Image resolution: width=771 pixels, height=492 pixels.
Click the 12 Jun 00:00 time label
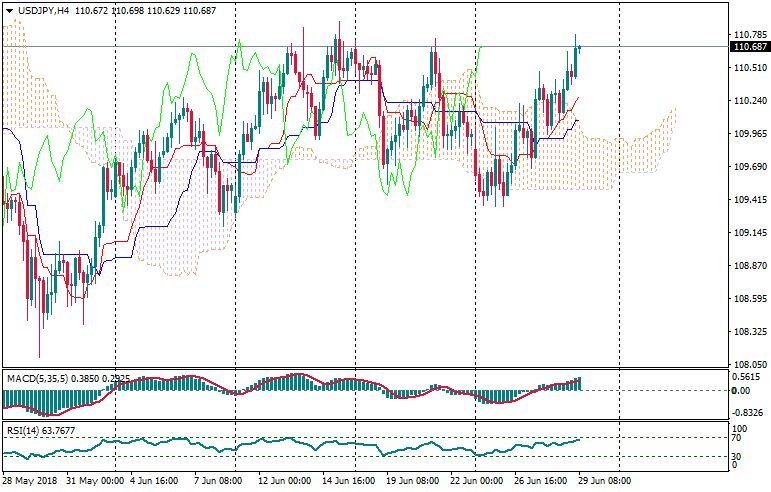click(284, 482)
